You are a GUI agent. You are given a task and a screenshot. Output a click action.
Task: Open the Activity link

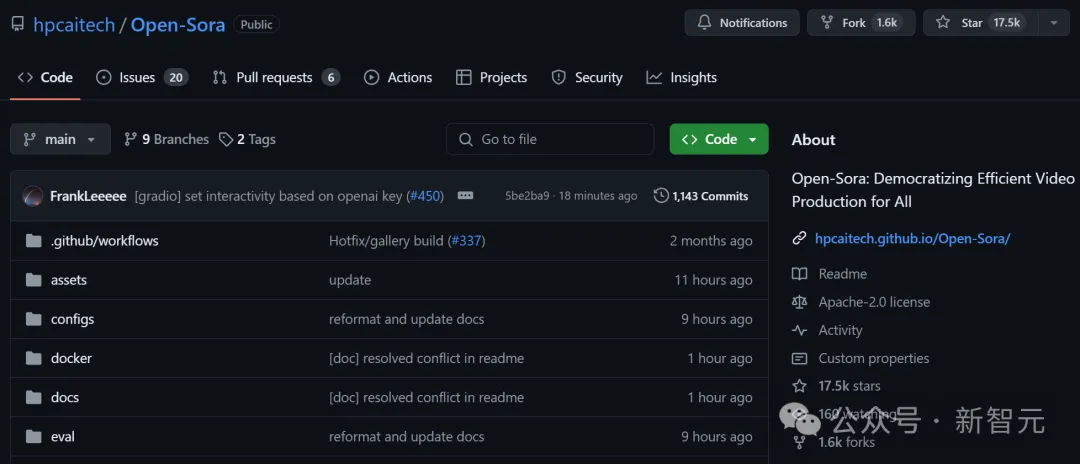click(840, 330)
